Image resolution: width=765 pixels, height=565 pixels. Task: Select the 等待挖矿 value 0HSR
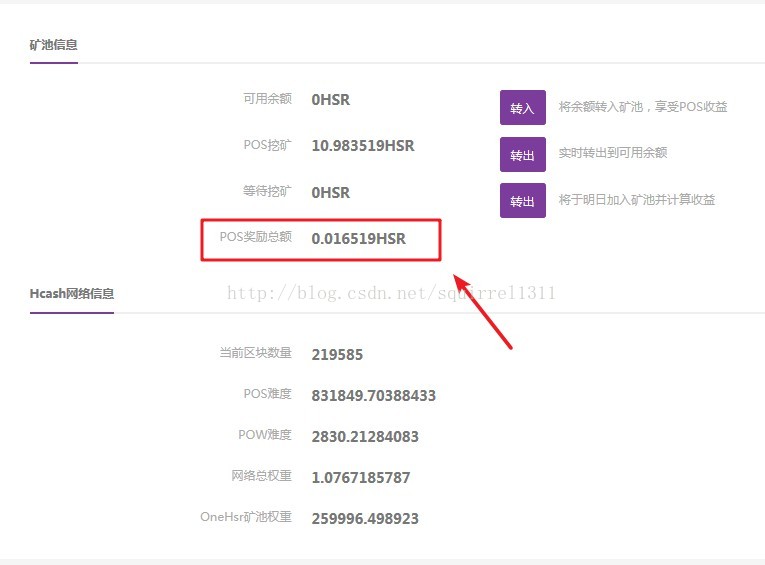[331, 192]
